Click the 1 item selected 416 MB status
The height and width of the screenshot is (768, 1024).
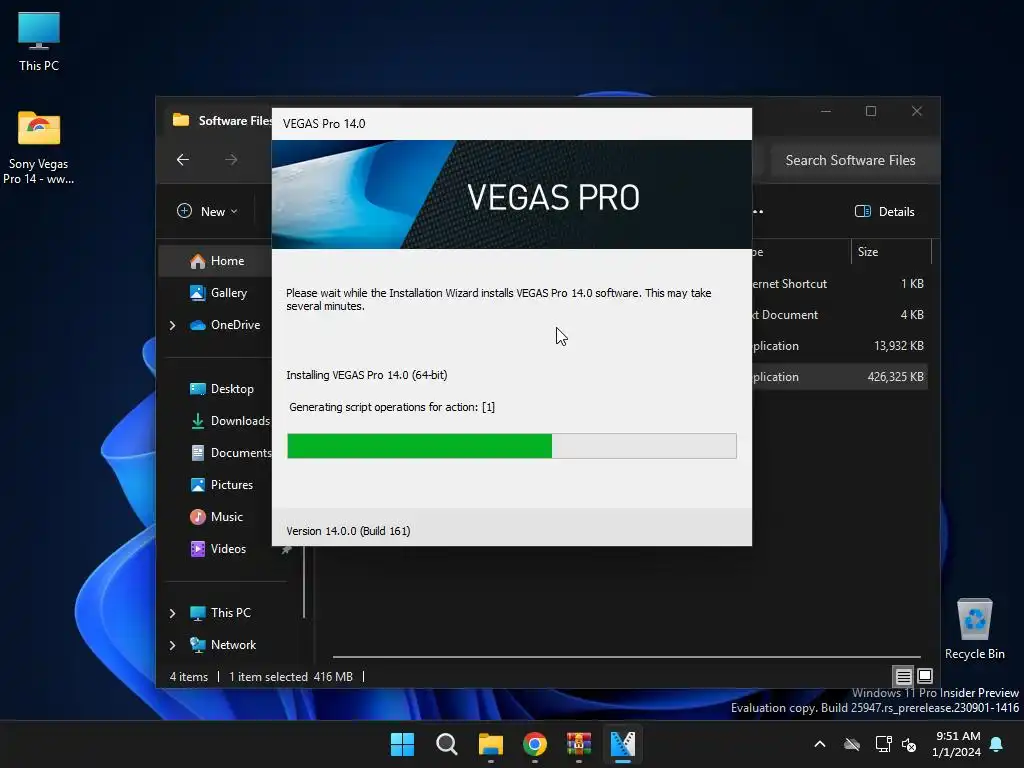(x=291, y=677)
